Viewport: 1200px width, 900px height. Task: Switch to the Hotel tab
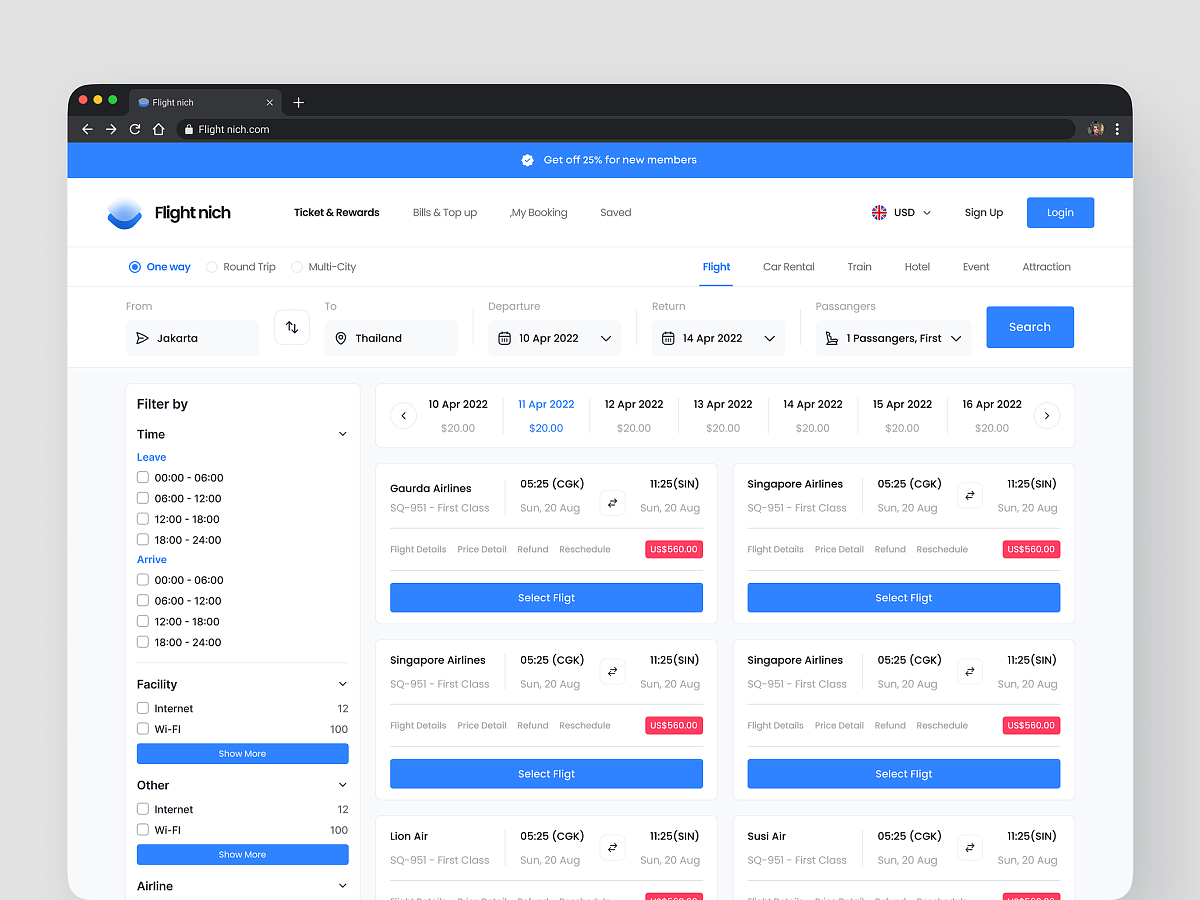[917, 267]
